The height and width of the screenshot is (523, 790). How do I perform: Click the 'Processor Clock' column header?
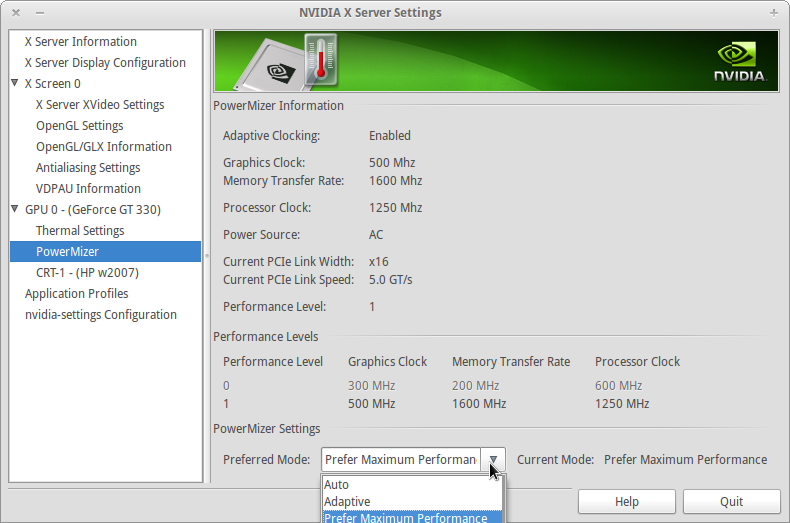[x=637, y=362]
